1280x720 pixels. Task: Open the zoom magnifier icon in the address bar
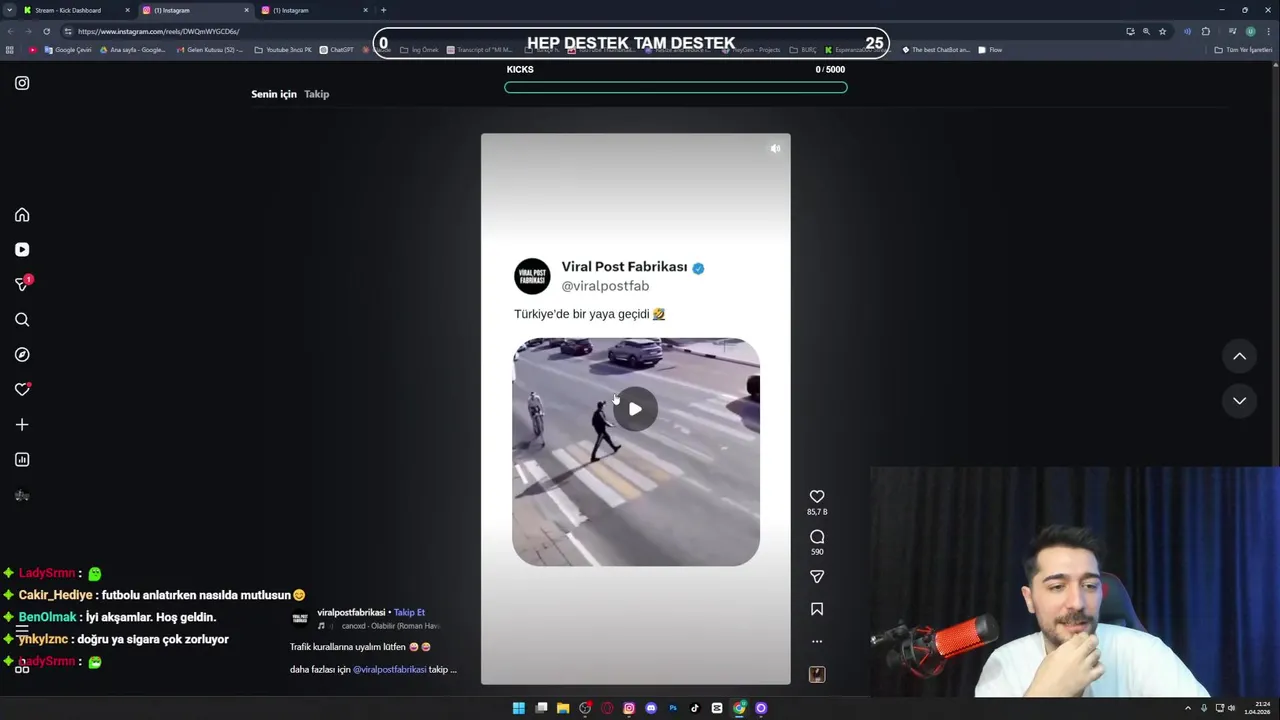(1146, 31)
